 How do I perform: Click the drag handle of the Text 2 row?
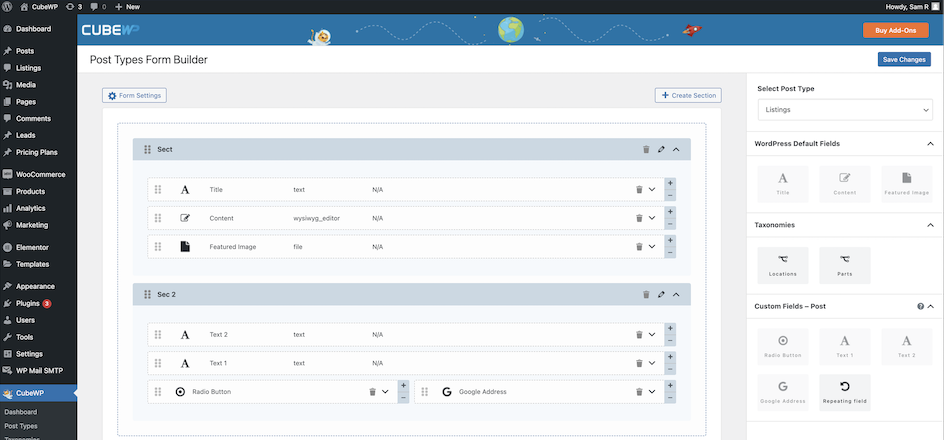(158, 335)
